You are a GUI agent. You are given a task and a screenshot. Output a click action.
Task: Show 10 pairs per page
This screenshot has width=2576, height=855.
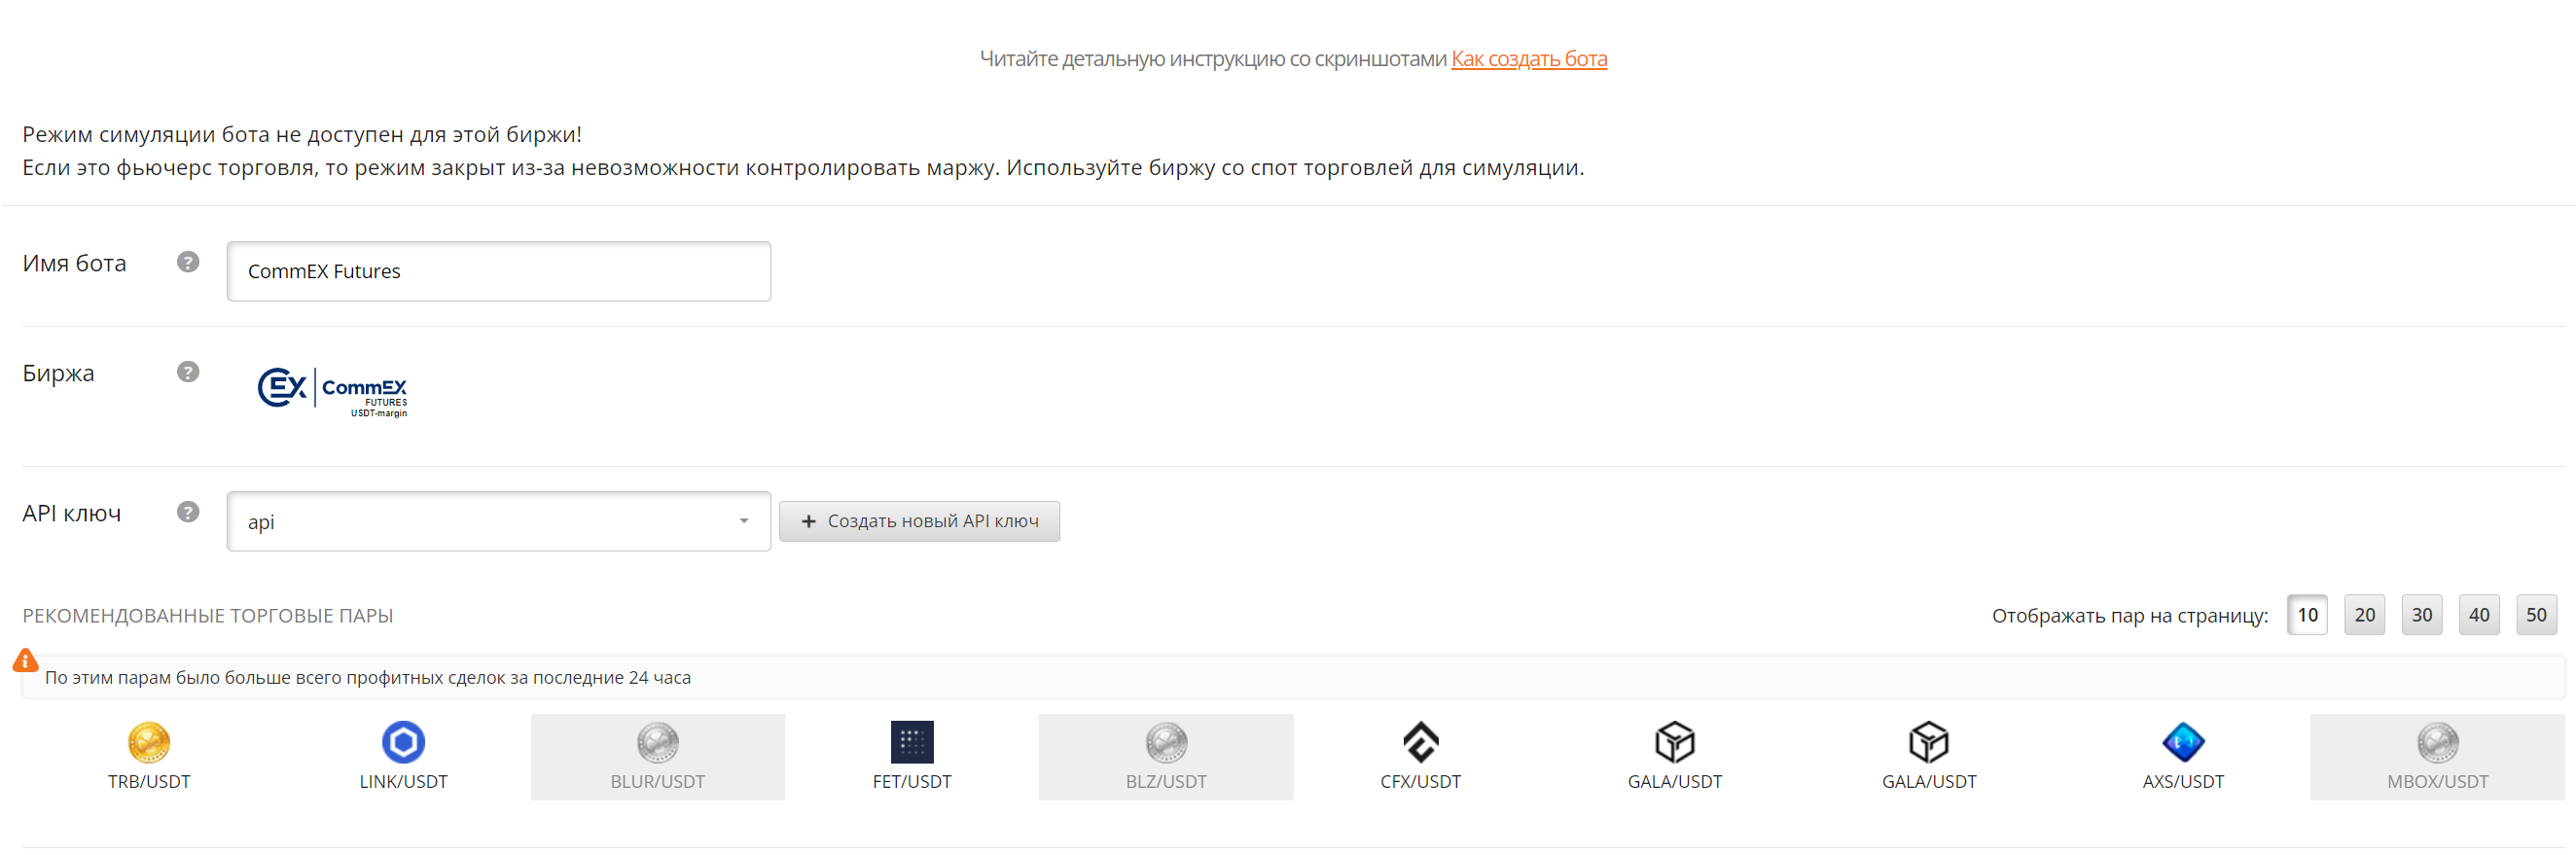point(2307,615)
